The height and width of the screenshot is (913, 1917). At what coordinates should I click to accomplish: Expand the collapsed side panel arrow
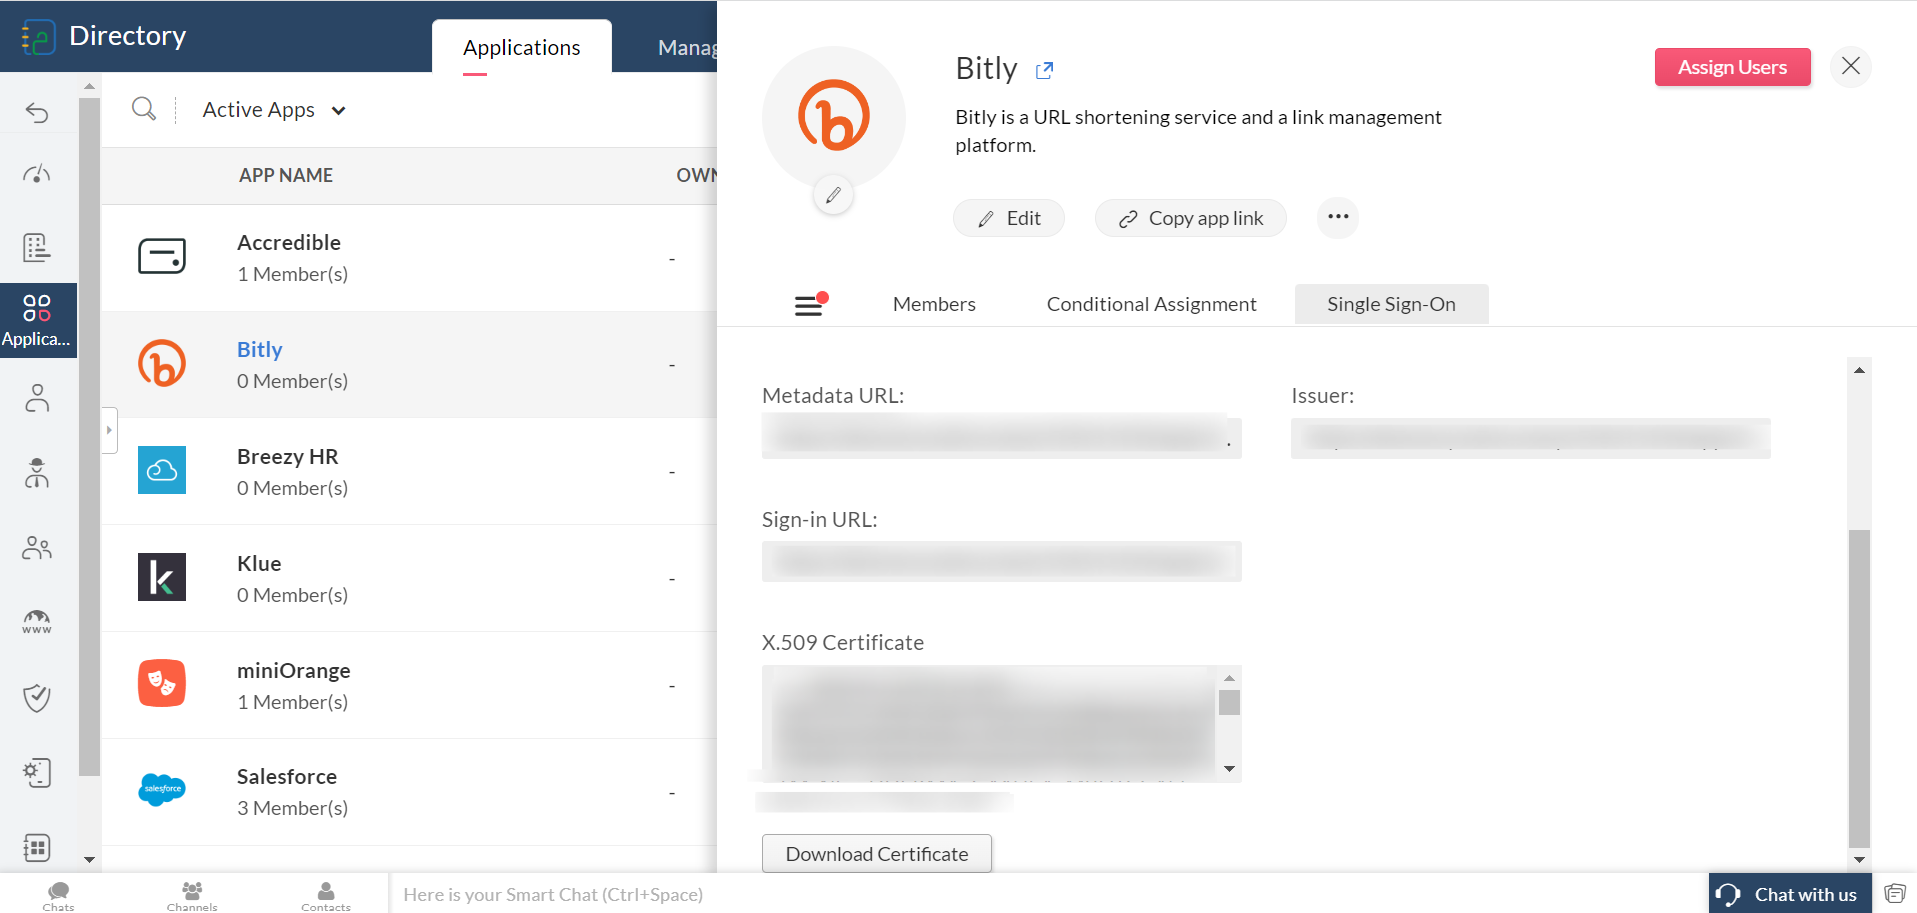tap(109, 430)
